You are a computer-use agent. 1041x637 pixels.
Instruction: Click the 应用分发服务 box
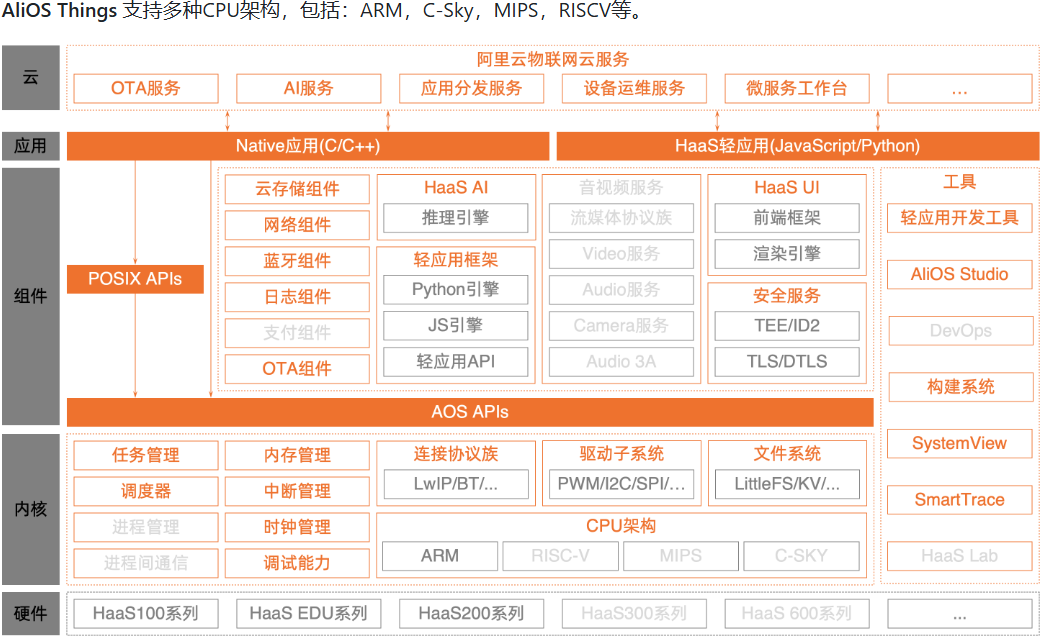471,88
